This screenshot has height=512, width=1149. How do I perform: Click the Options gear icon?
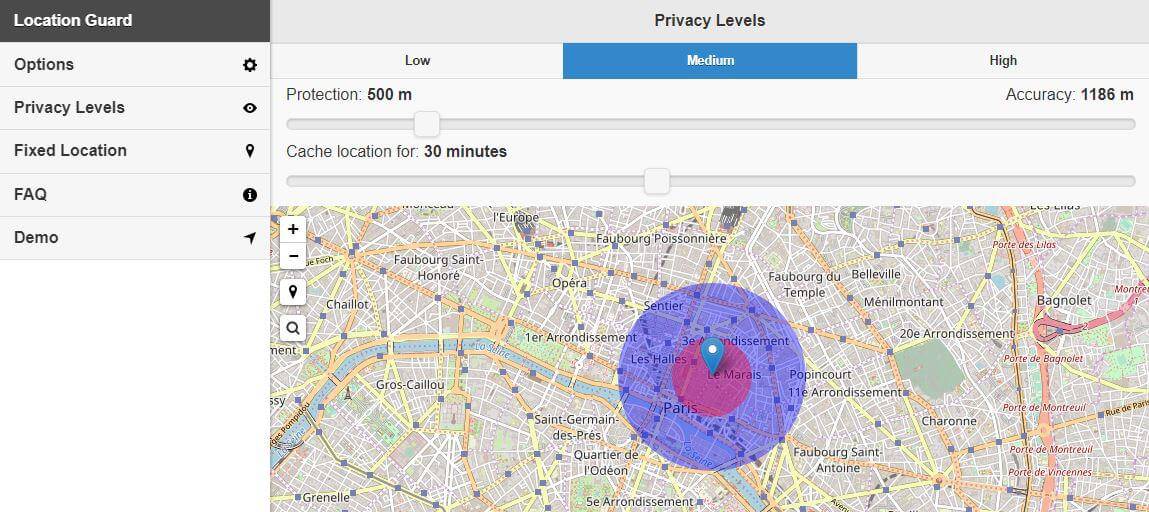point(250,64)
